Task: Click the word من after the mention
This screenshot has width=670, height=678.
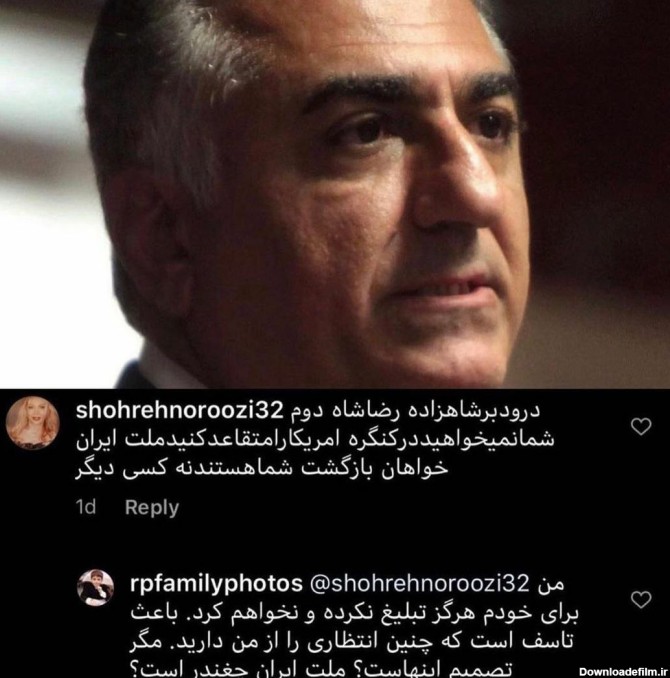Action: coord(551,584)
